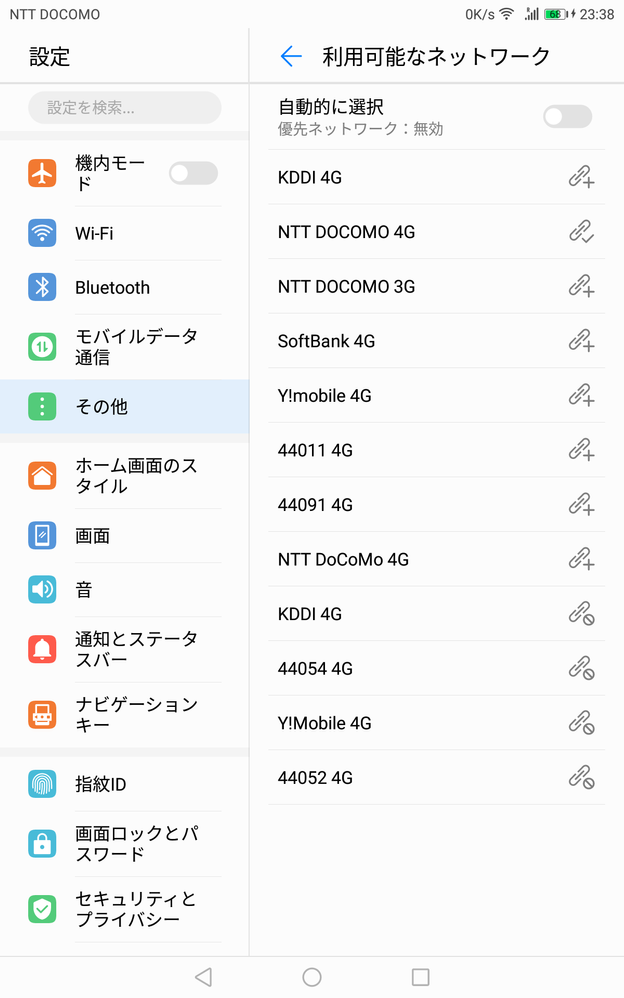This screenshot has width=624, height=998.
Task: Tap the Wi-Fi indicator in the status bar
Action: (507, 14)
